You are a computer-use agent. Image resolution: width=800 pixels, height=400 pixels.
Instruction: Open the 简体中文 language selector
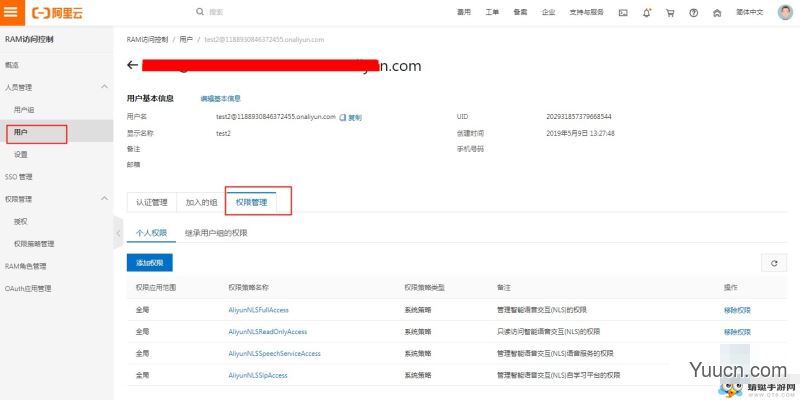(749, 13)
